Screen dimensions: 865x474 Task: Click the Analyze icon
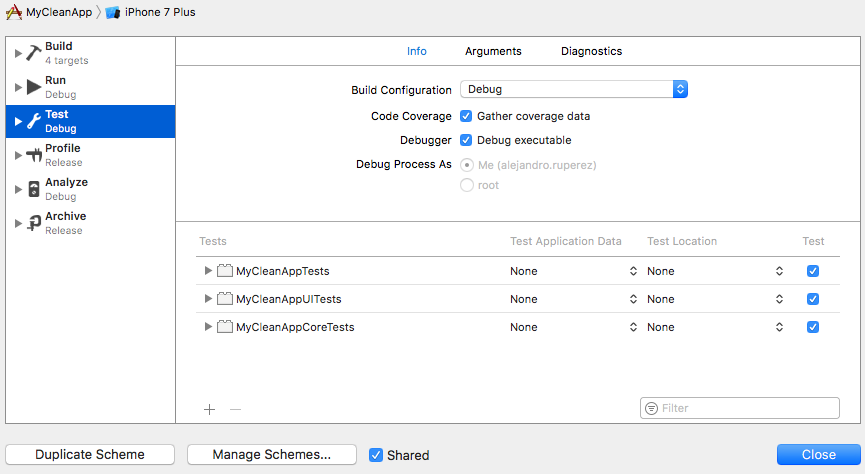34,189
